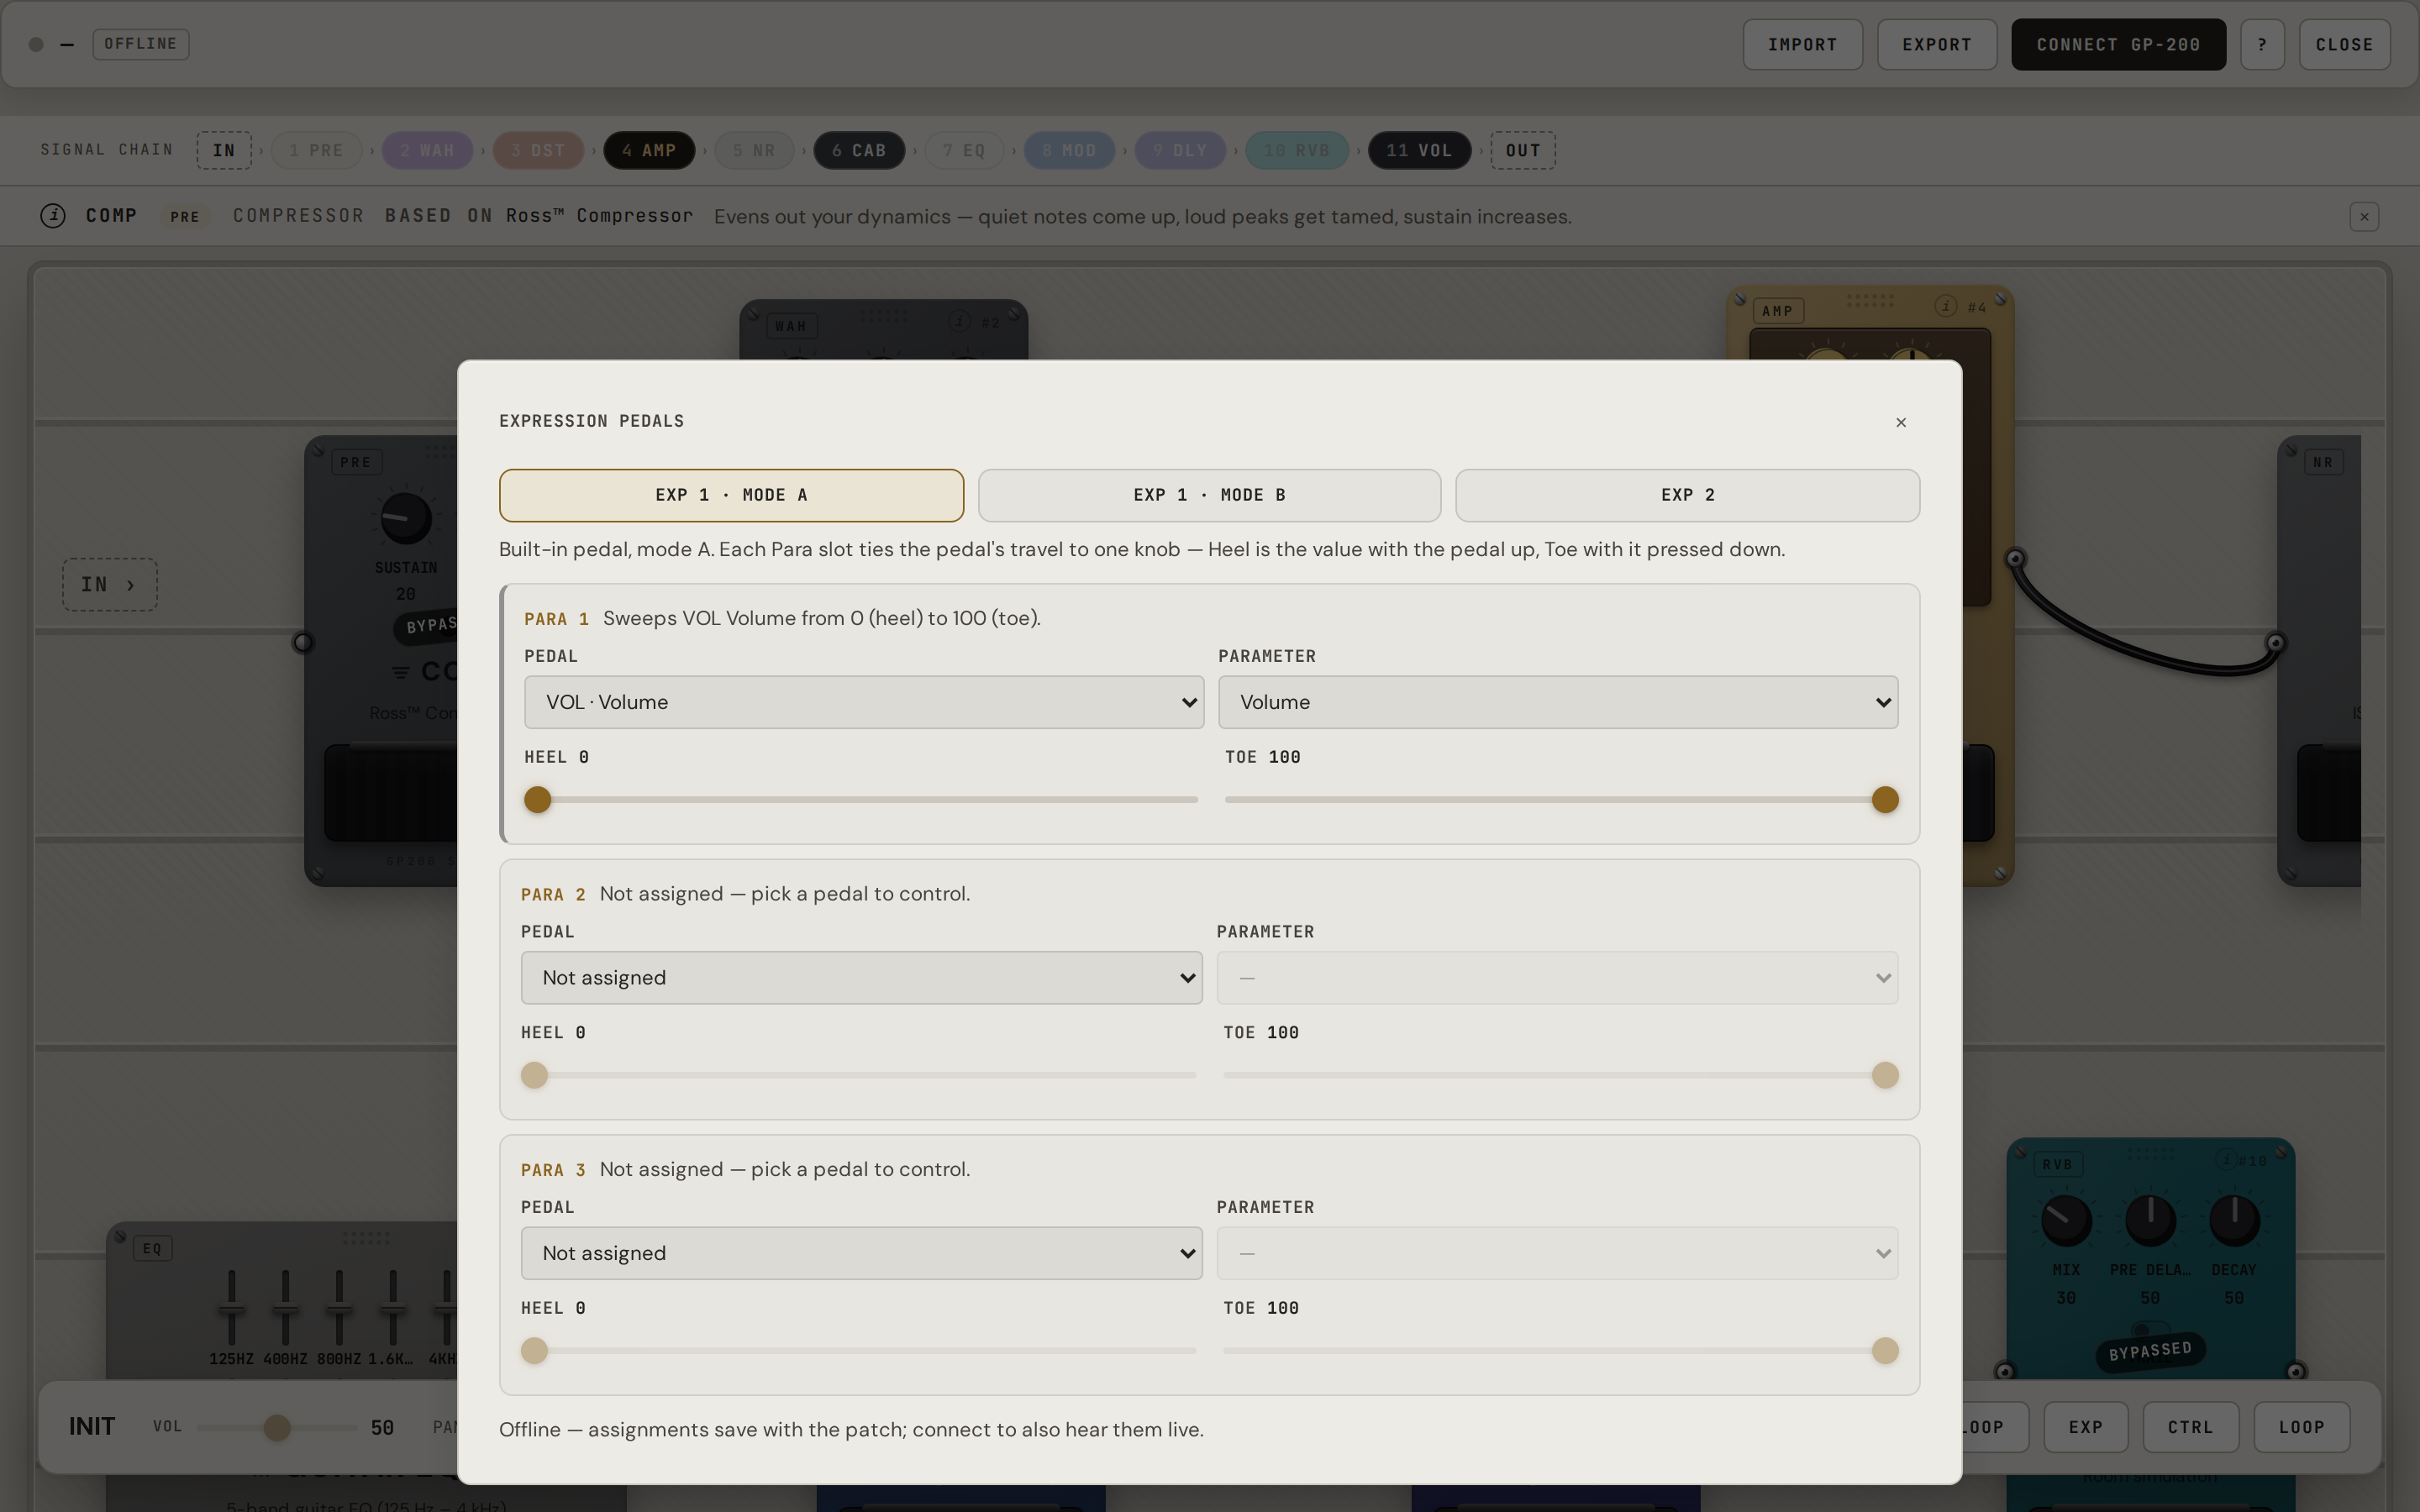Click the AMP pedal info icon
The image size is (2420, 1512).
click(x=1946, y=306)
